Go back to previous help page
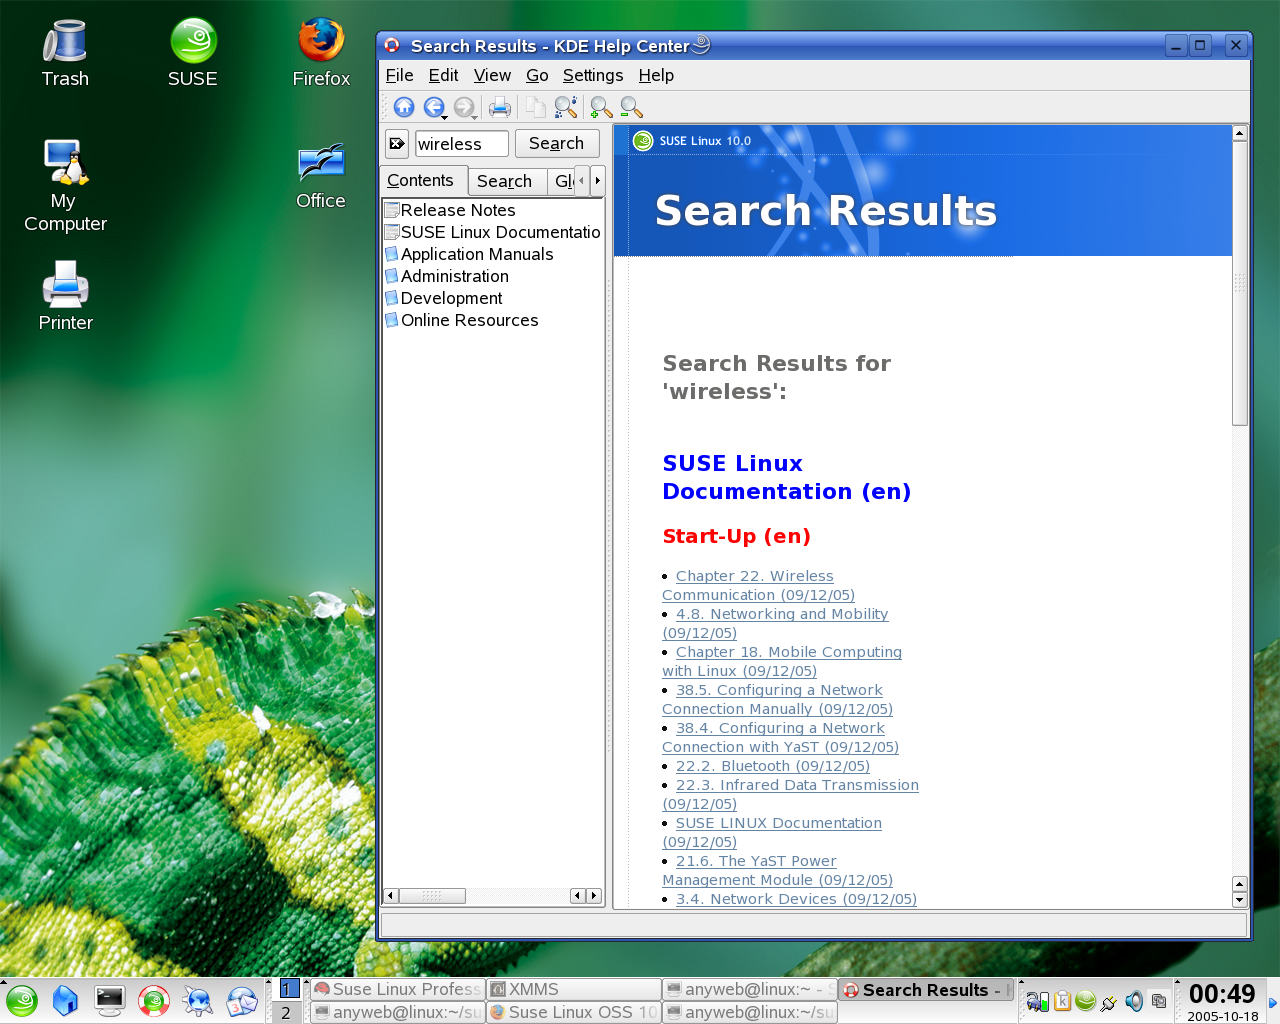The width and height of the screenshot is (1280, 1024). point(434,107)
